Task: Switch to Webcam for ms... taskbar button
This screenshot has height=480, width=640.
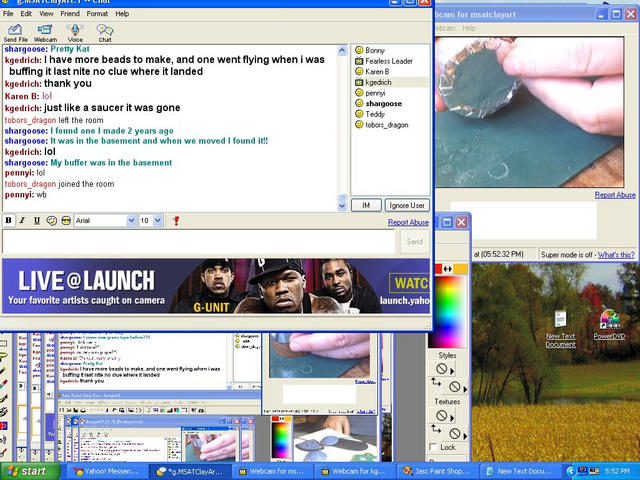Action: pos(272,471)
